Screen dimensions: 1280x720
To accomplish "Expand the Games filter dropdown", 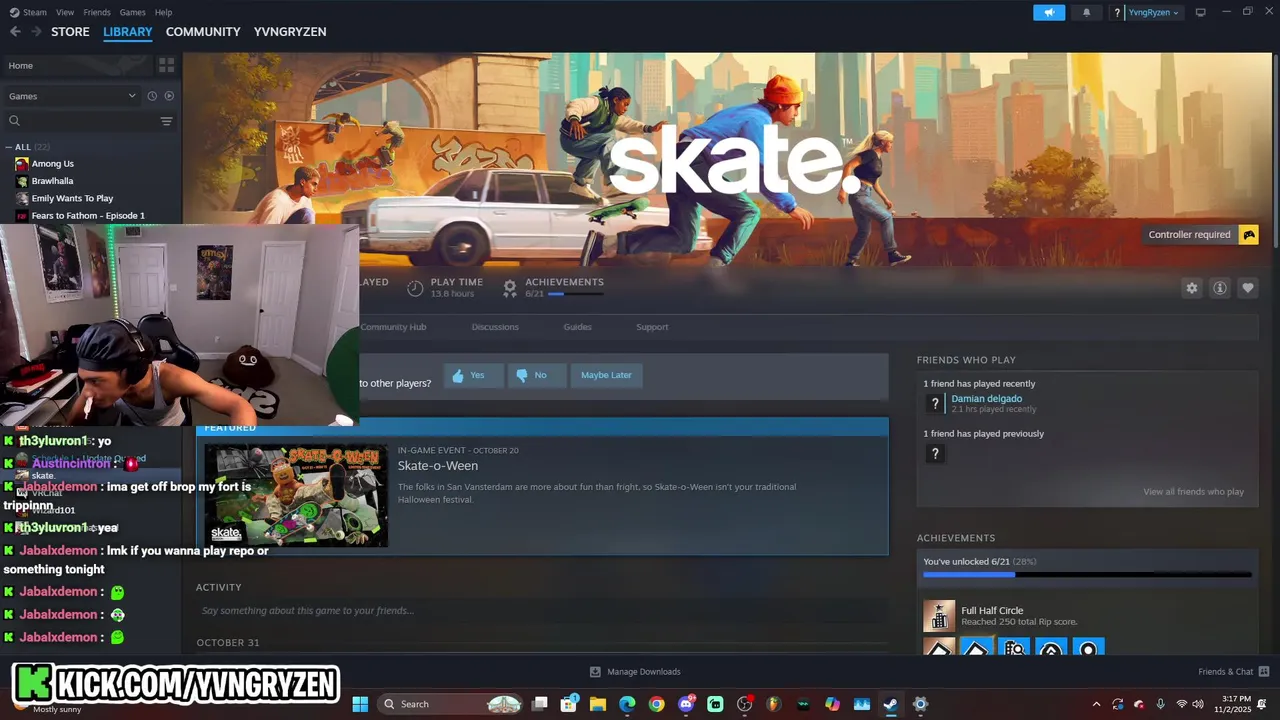I will pos(72,96).
